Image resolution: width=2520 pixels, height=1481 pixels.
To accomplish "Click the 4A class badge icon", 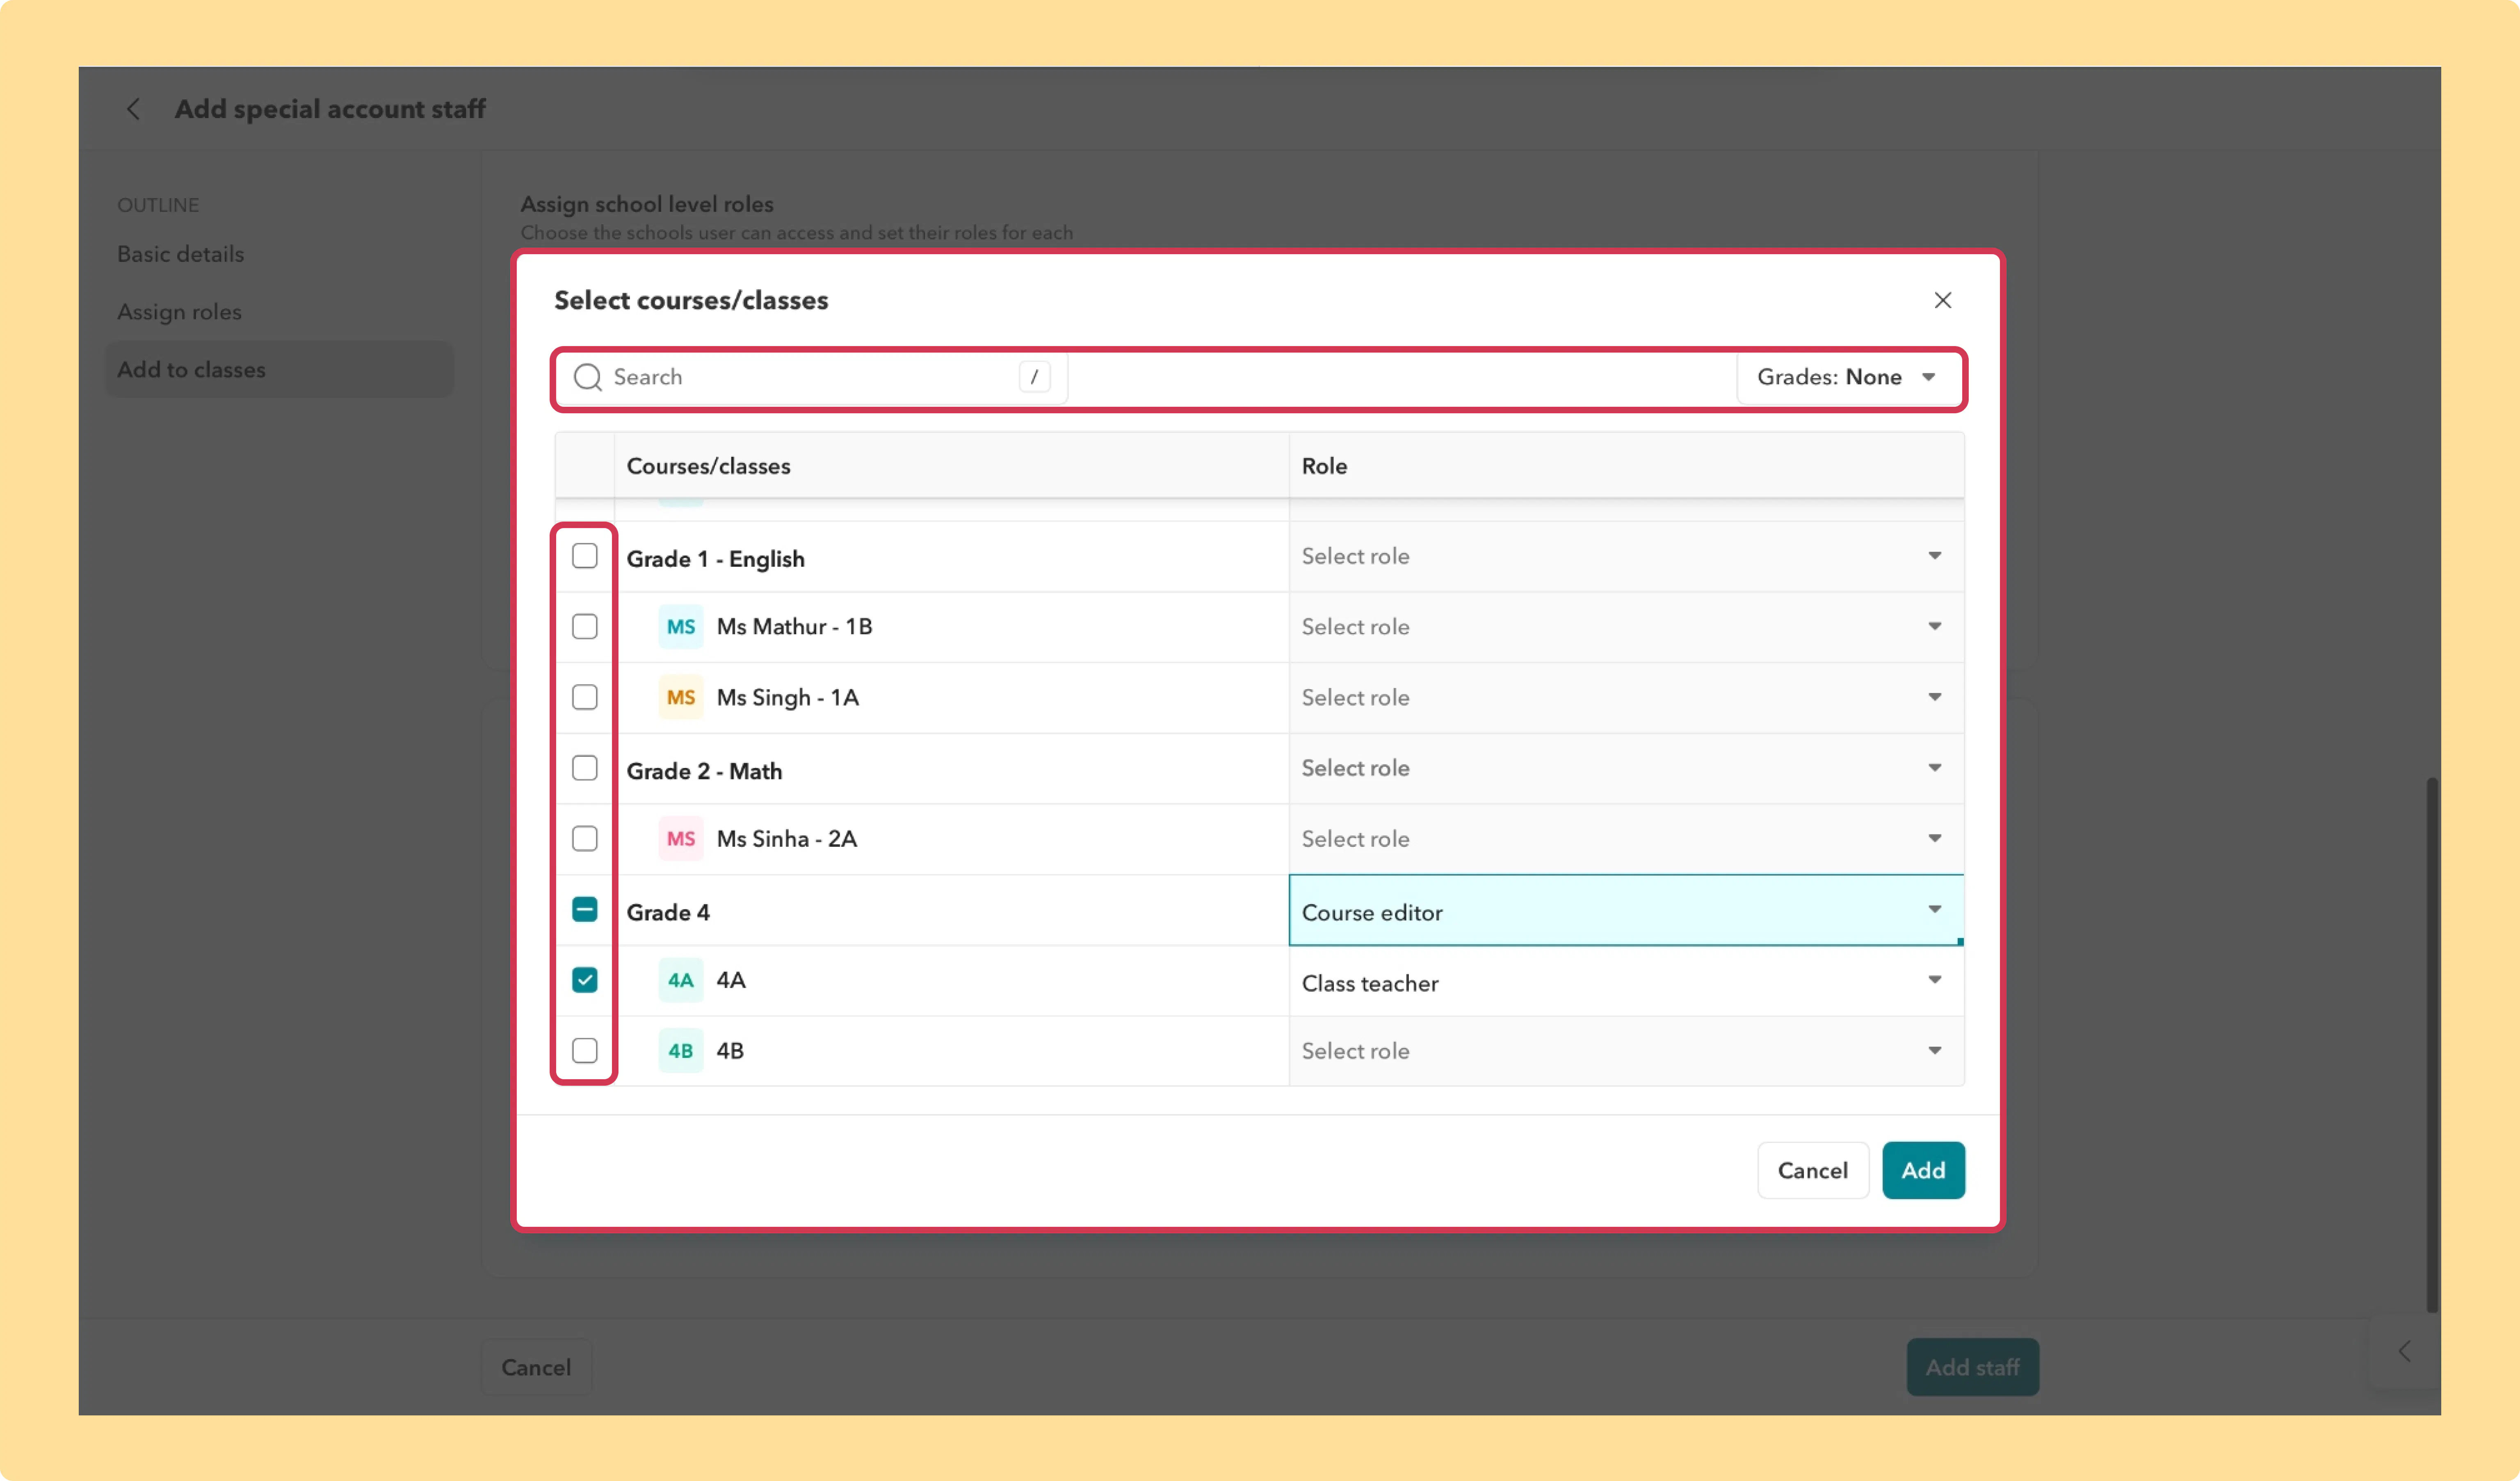I will [x=681, y=980].
